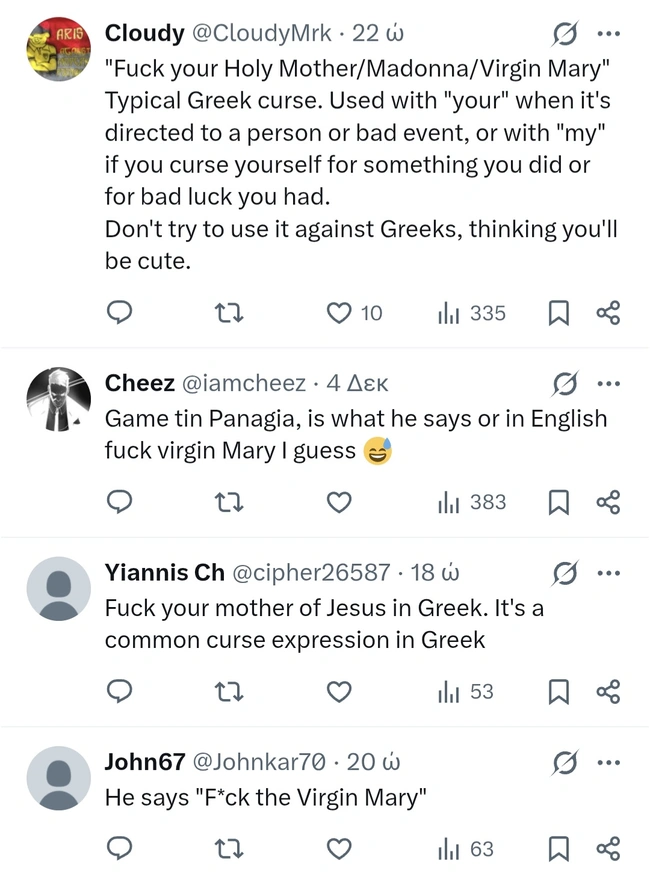Open Cloudy's profile picture
The height and width of the screenshot is (879, 650).
point(58,49)
